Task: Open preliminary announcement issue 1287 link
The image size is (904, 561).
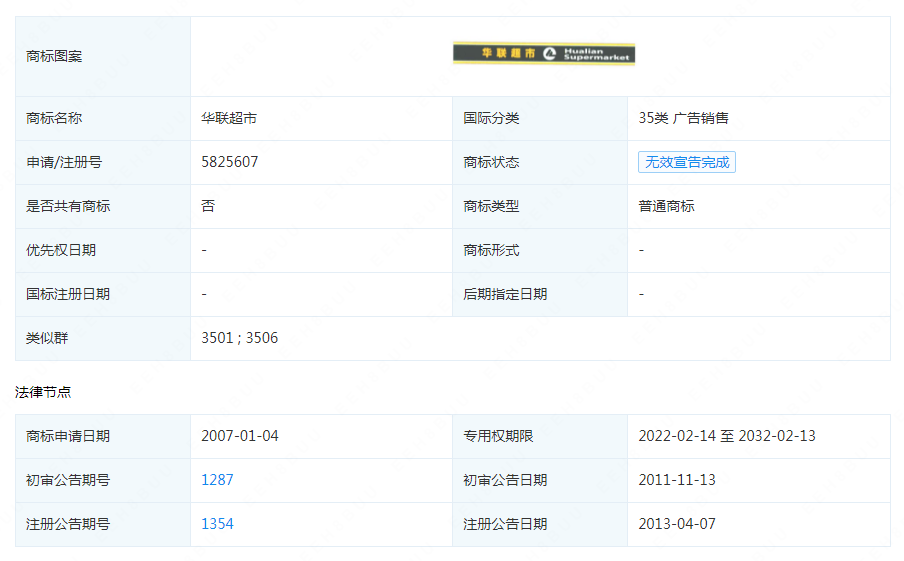Action: [217, 480]
